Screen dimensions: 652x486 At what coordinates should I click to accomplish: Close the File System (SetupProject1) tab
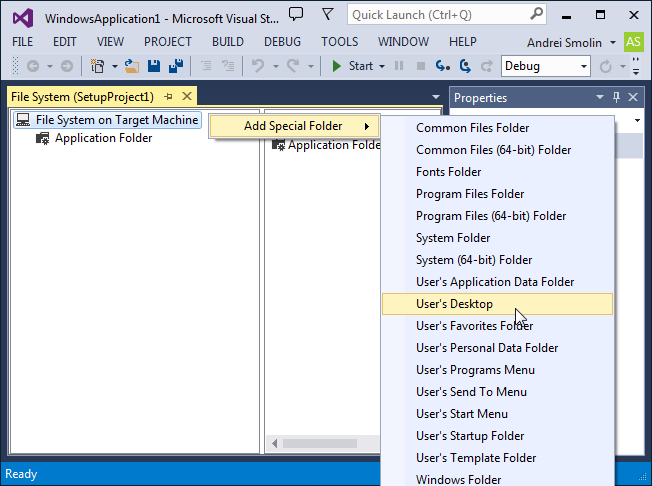(x=187, y=96)
